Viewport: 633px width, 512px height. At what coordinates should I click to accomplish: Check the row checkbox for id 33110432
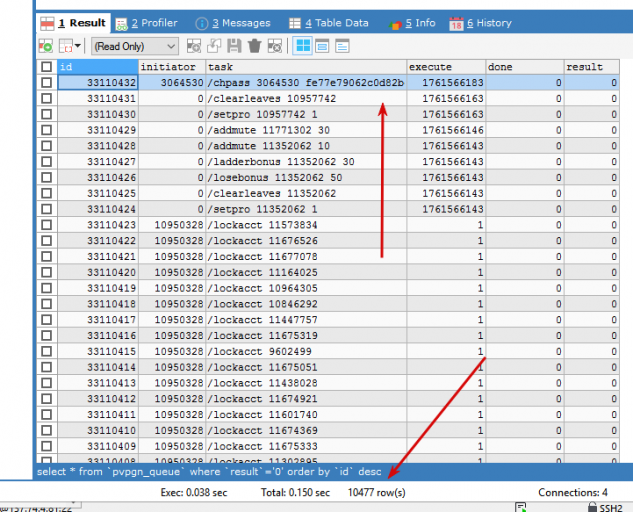point(46,82)
